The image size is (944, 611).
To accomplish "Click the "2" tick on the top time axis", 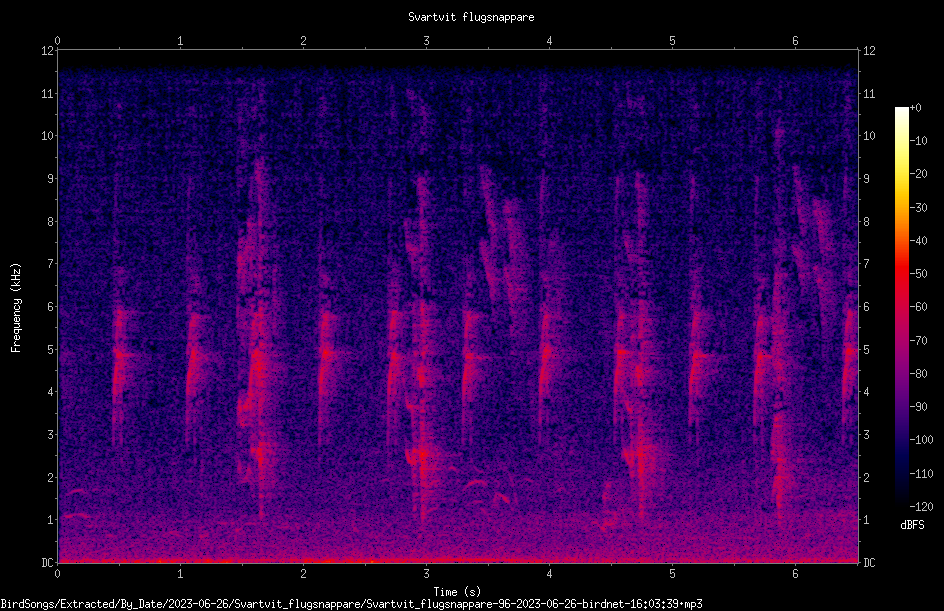I will [303, 41].
